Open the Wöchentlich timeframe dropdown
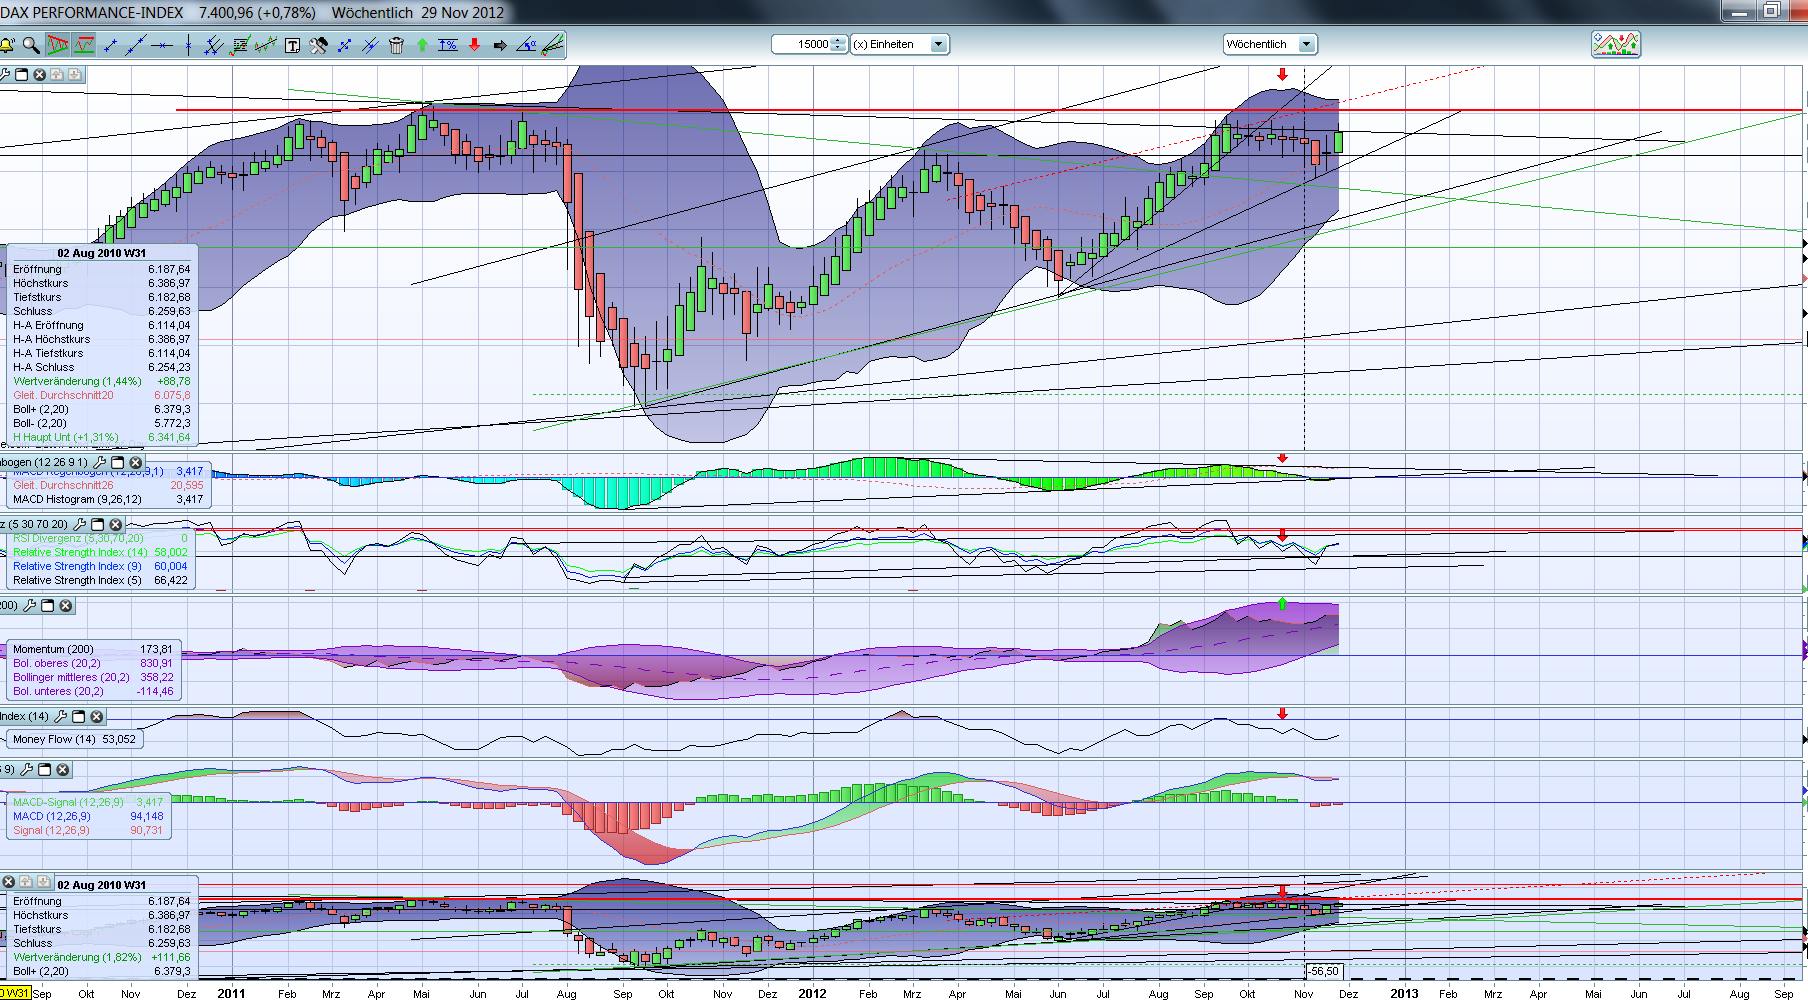This screenshot has width=1808, height=1000. 1306,44
